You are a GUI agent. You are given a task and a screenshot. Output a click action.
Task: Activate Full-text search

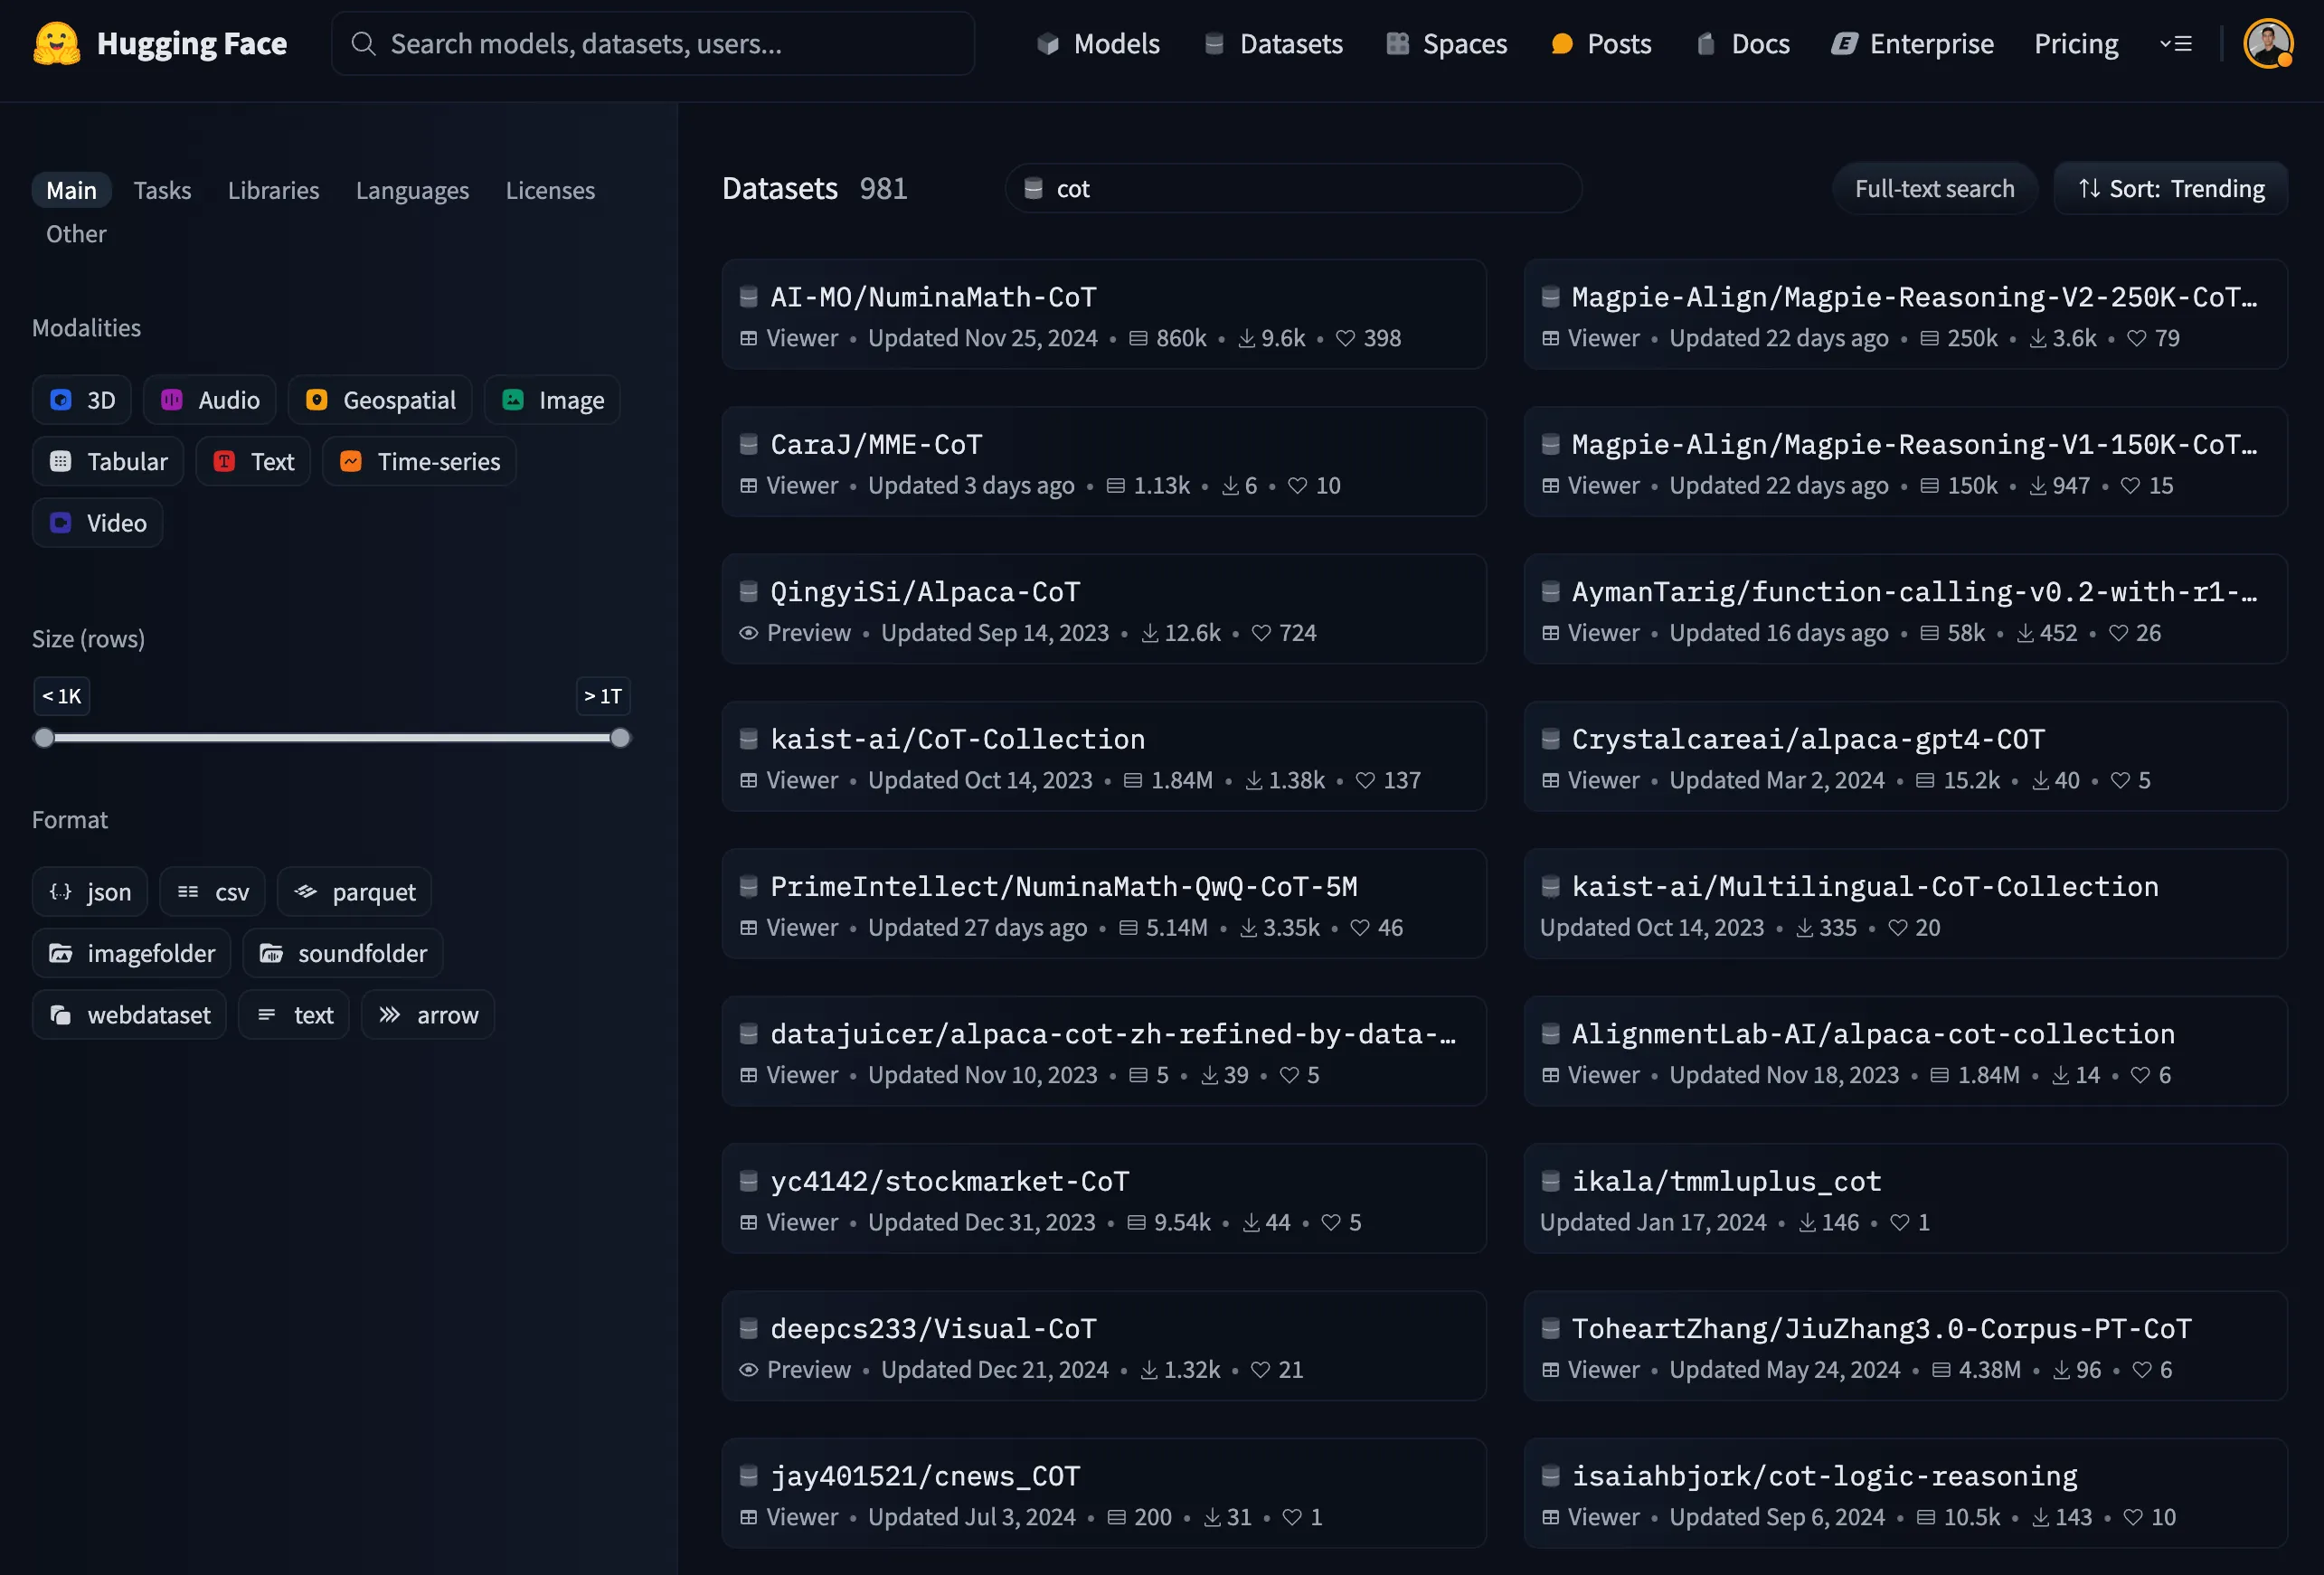[1934, 188]
